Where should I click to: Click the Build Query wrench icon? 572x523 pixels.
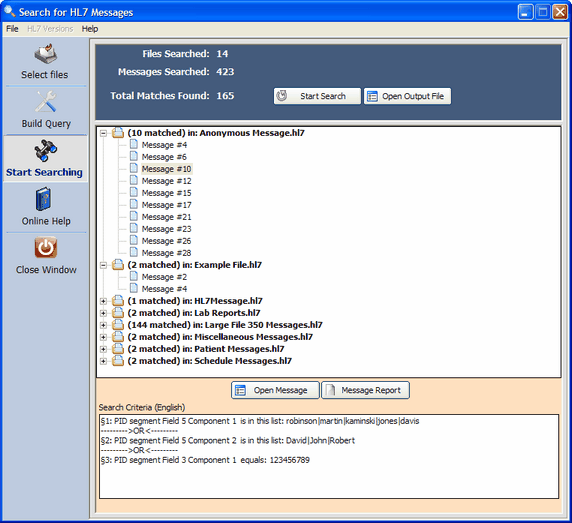[46, 101]
